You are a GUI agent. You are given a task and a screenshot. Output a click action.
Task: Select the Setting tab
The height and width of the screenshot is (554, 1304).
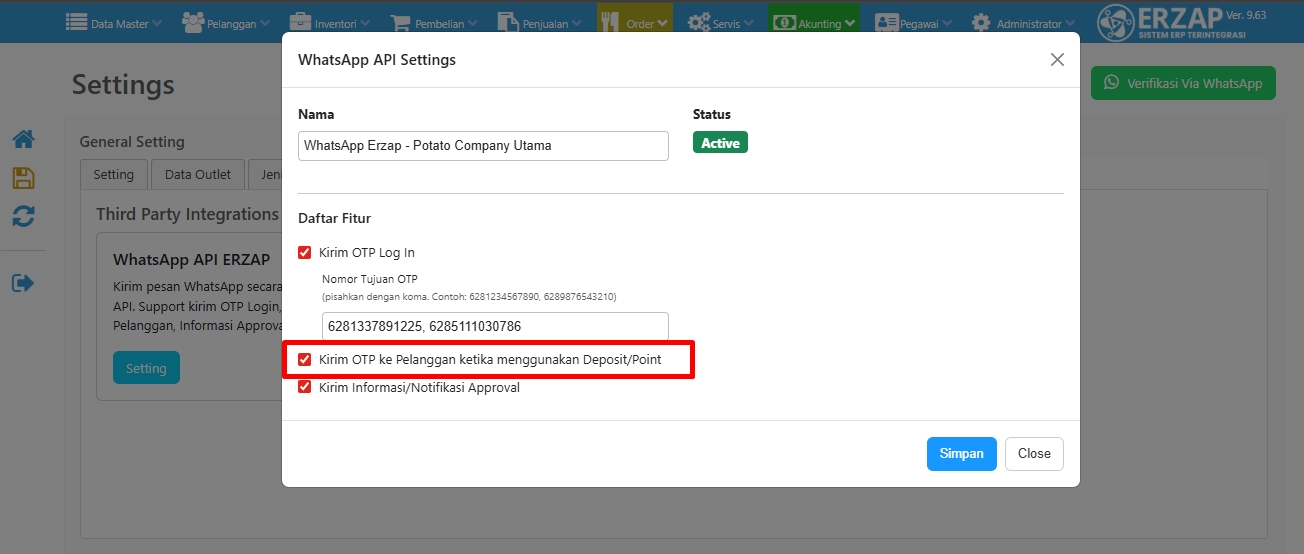113,174
